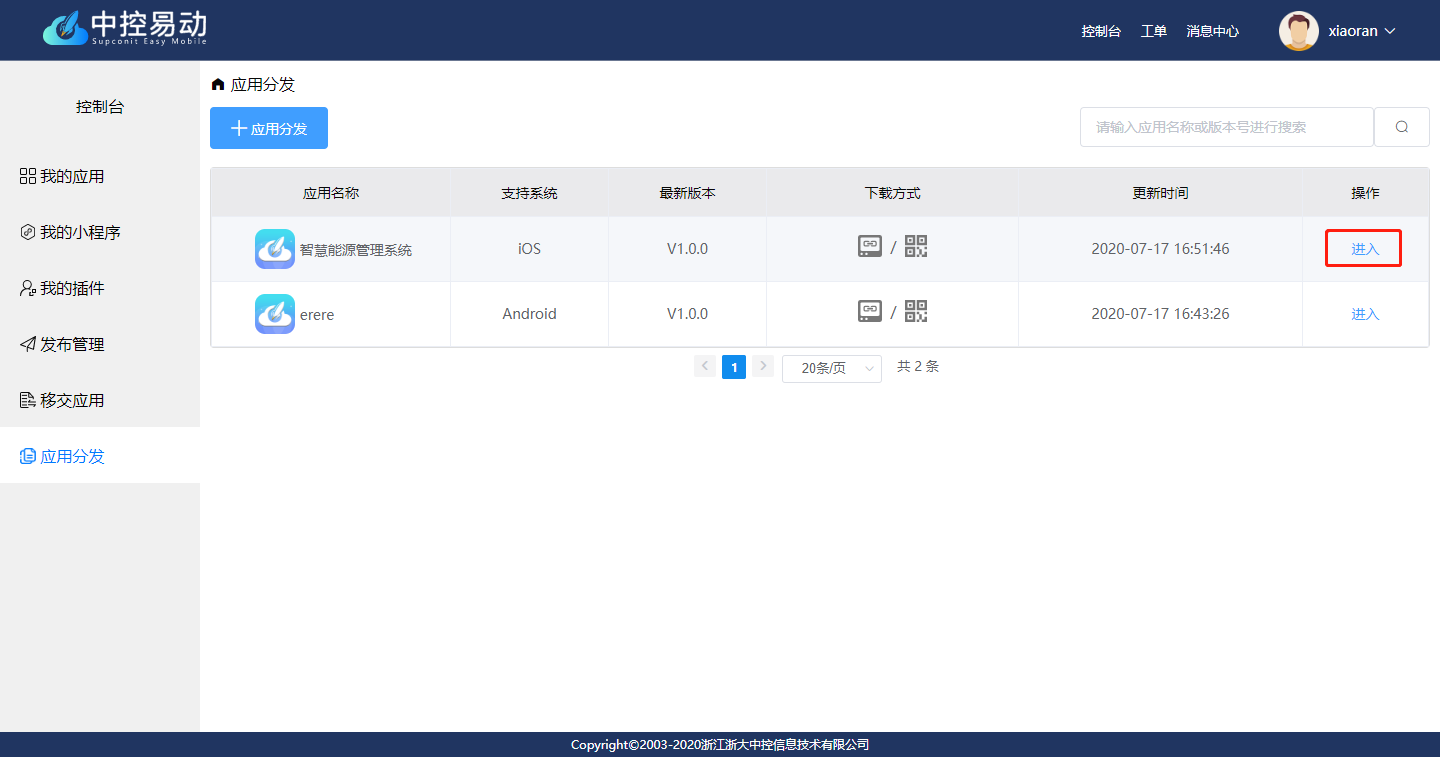
Task: Click the 支持系统 column header
Action: [529, 193]
